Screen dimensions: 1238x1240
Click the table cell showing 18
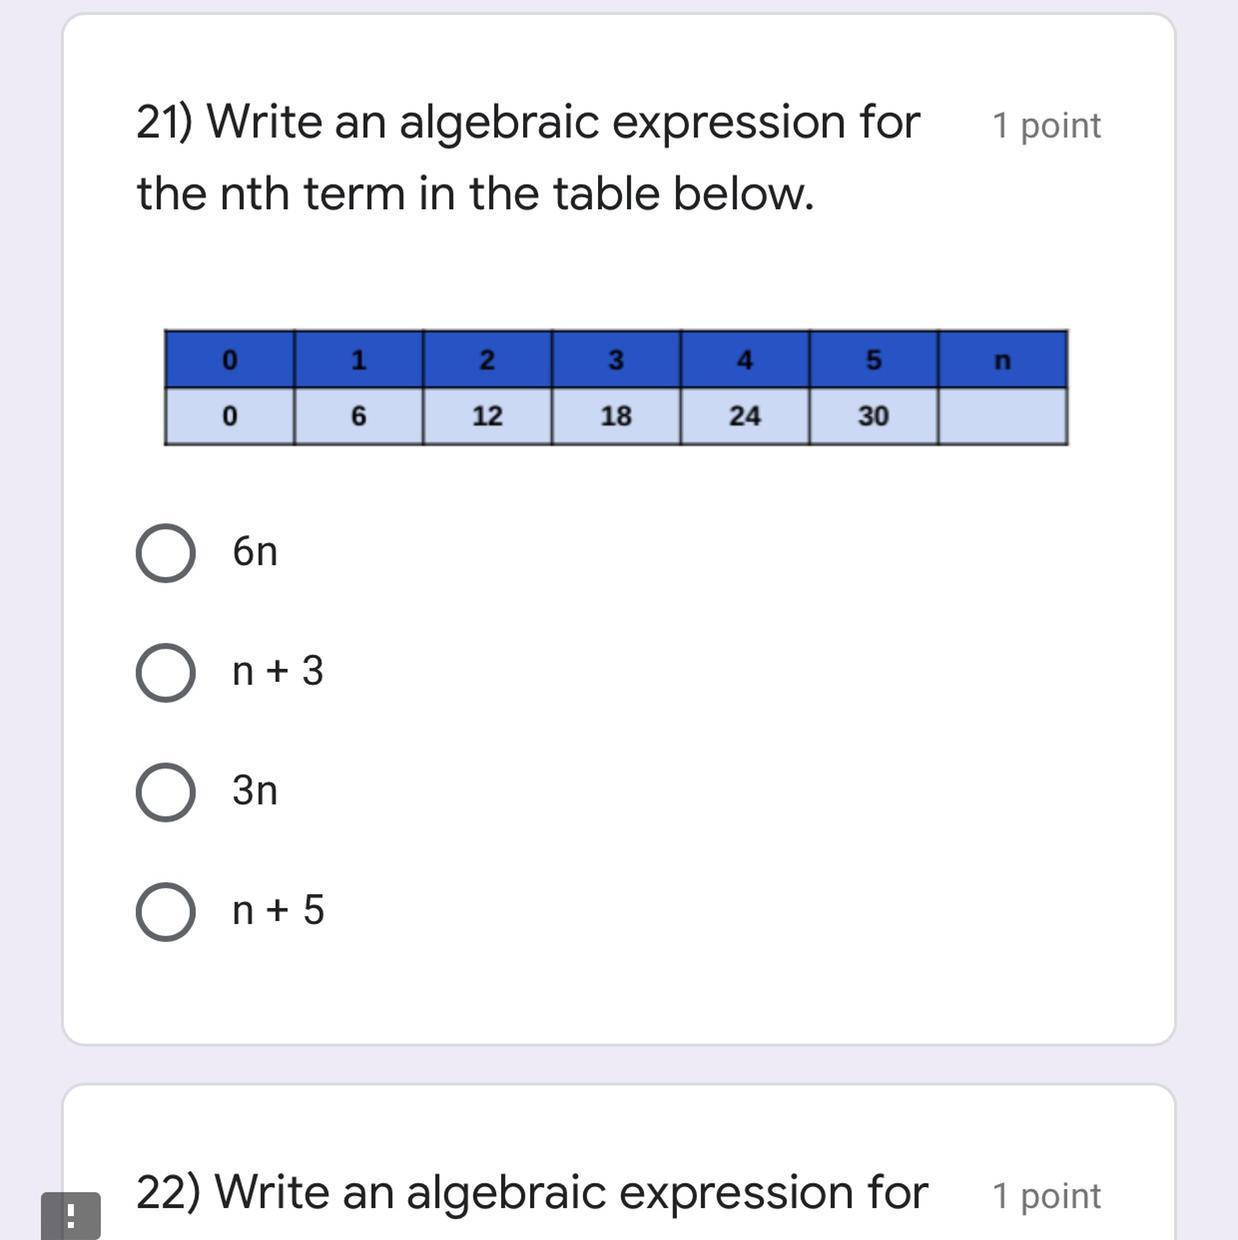(x=616, y=416)
